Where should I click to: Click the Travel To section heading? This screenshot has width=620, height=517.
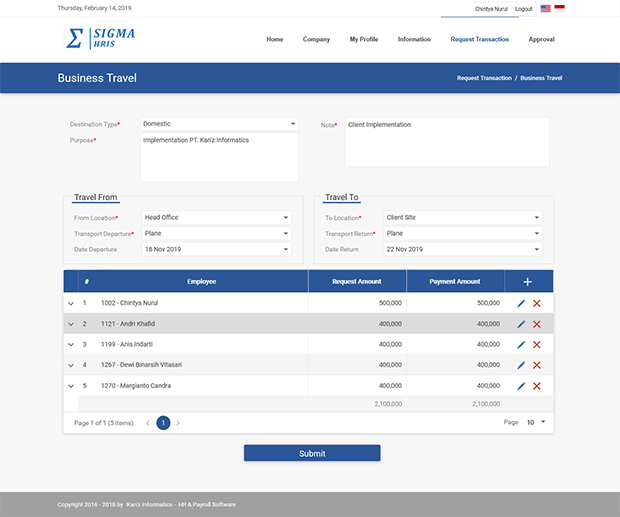point(342,197)
